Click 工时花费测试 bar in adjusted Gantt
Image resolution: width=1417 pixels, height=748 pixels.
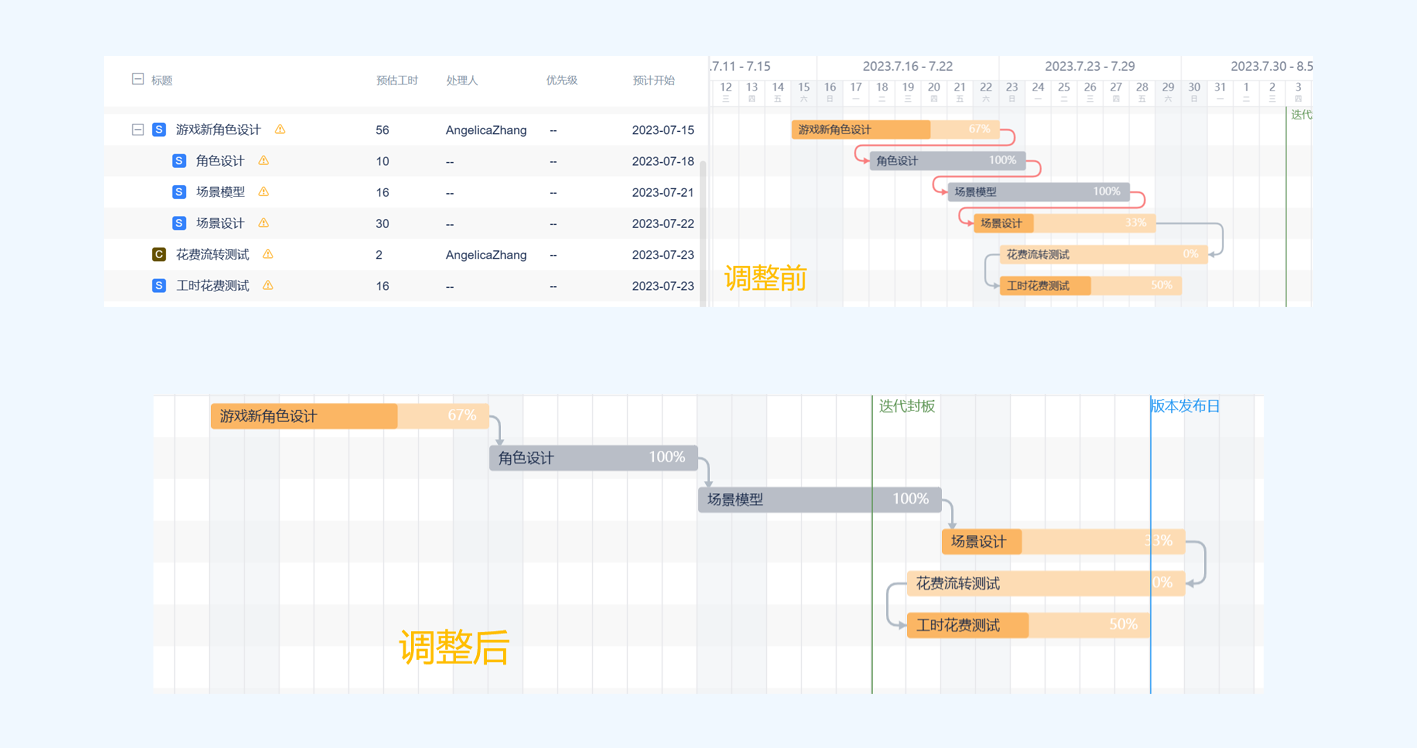coord(1028,625)
